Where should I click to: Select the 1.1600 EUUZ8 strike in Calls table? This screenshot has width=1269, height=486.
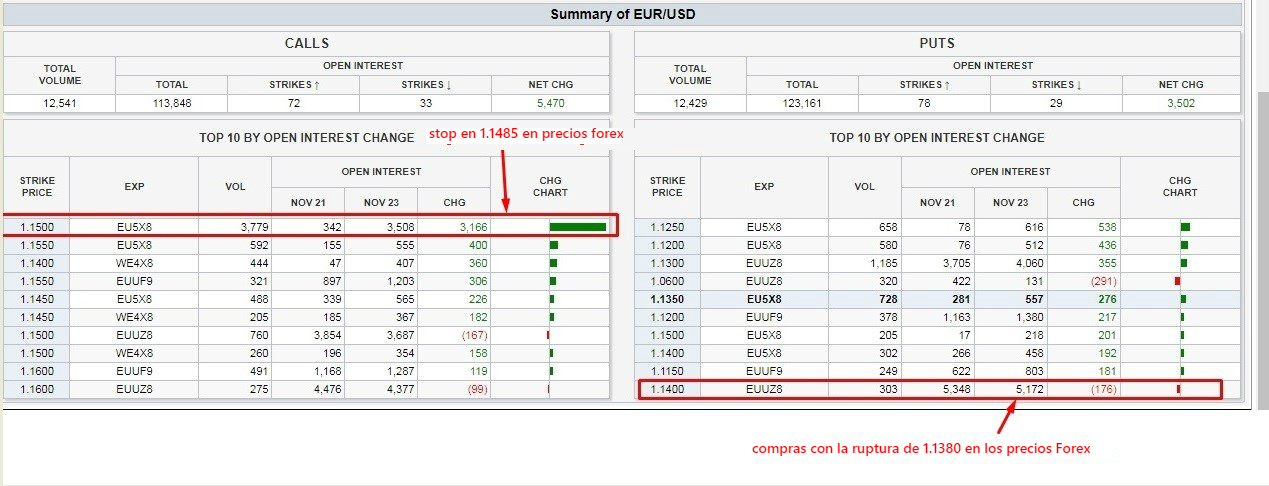[x=36, y=389]
